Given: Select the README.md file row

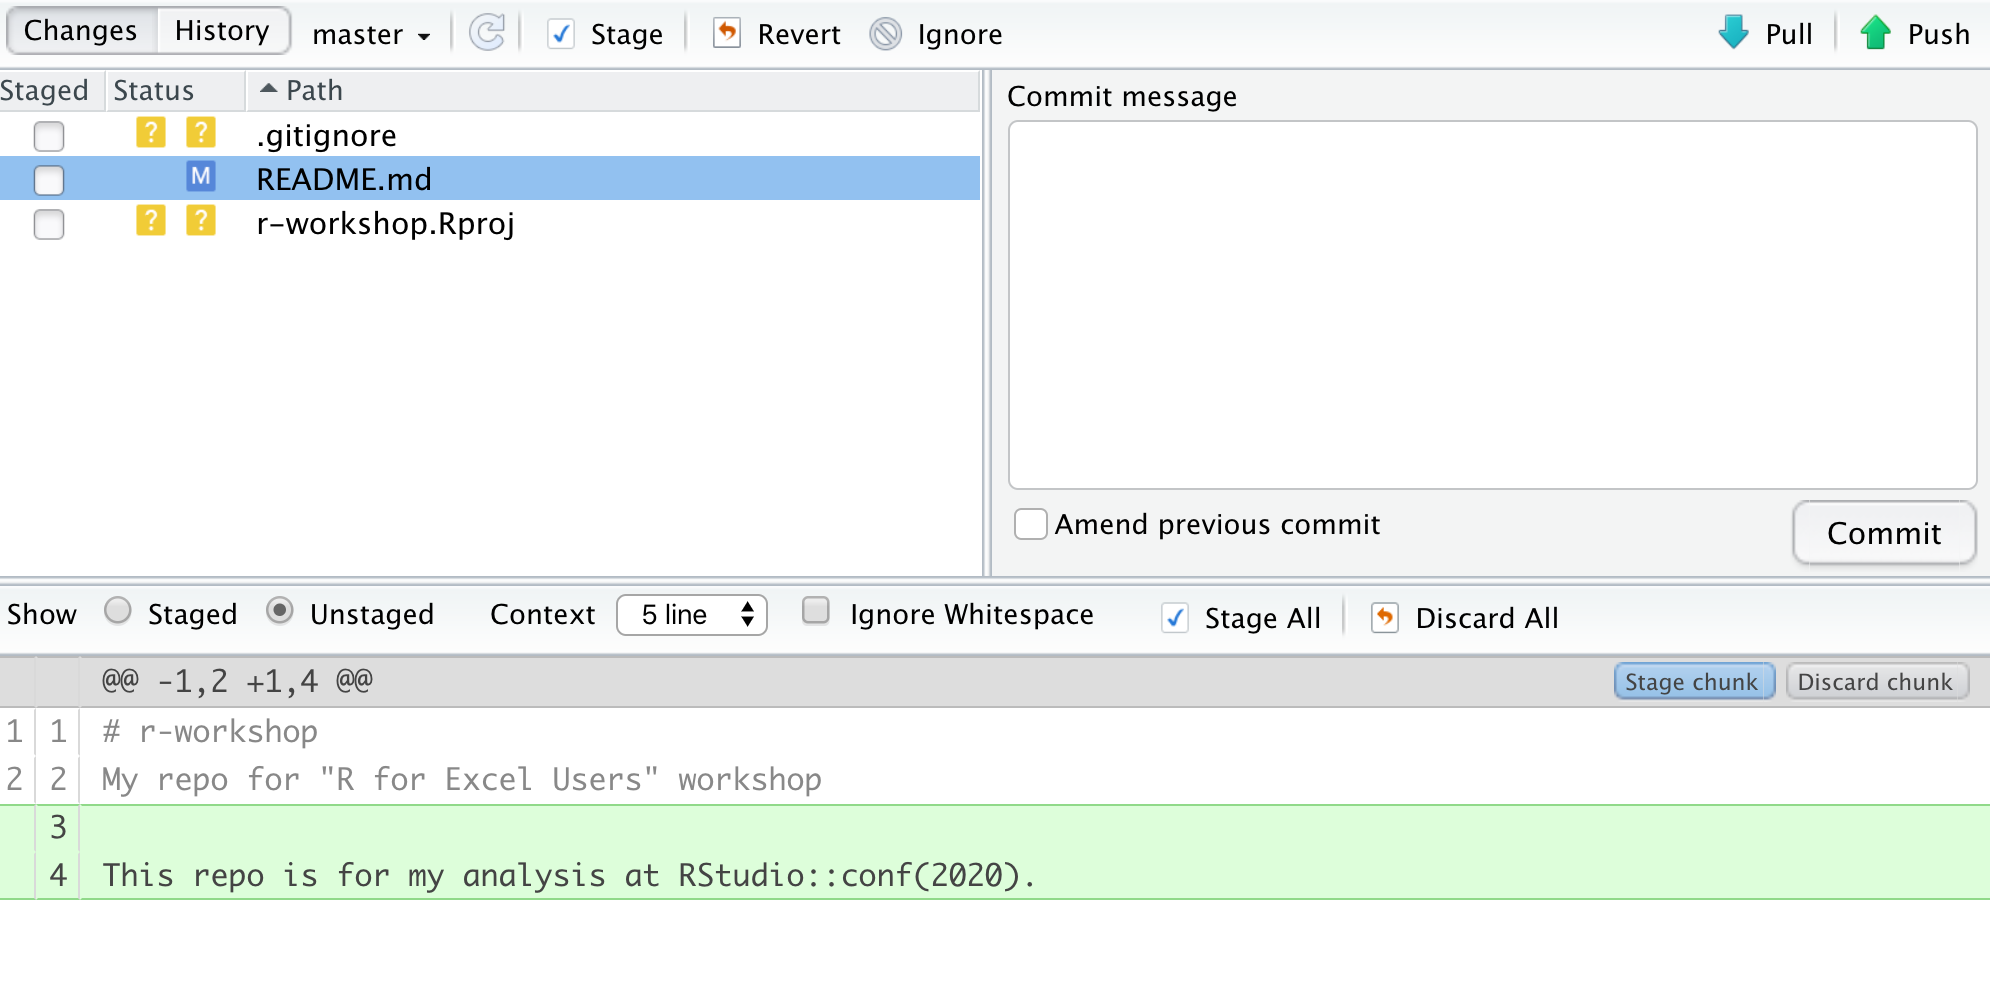Looking at the screenshot, I should (490, 179).
